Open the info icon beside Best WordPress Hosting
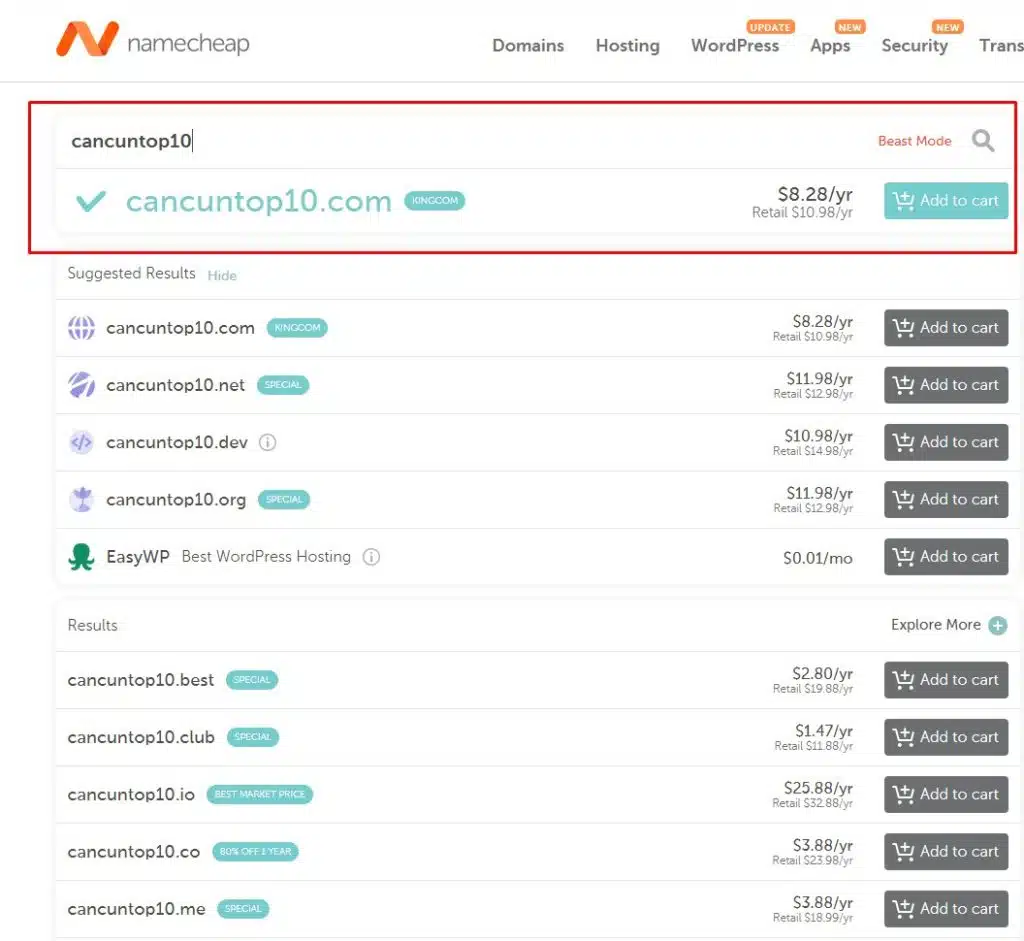Screen dimensions: 1024x941 (x=372, y=557)
